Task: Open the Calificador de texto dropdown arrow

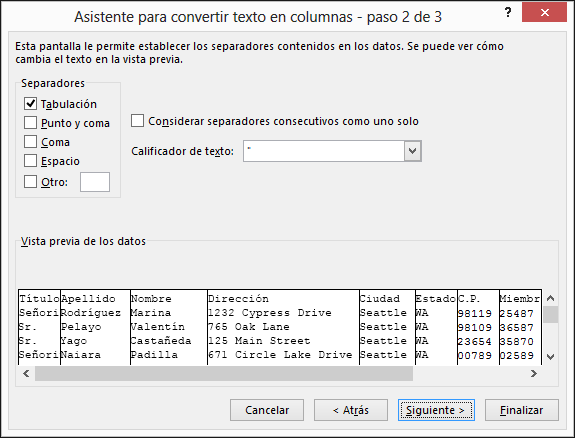Action: pos(413,151)
